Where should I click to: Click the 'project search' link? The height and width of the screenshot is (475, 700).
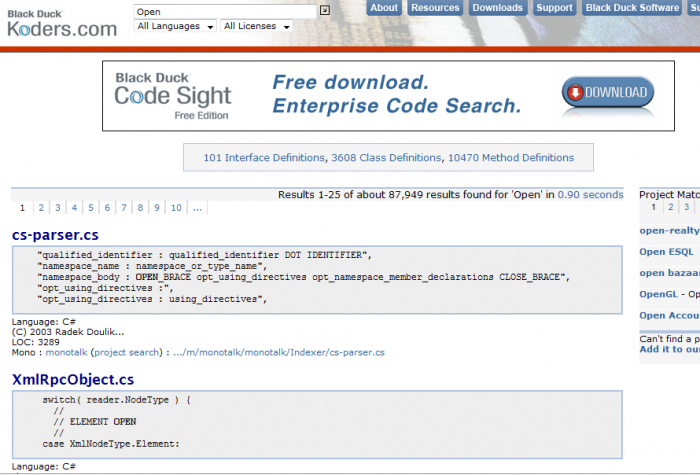pyautogui.click(x=126, y=352)
